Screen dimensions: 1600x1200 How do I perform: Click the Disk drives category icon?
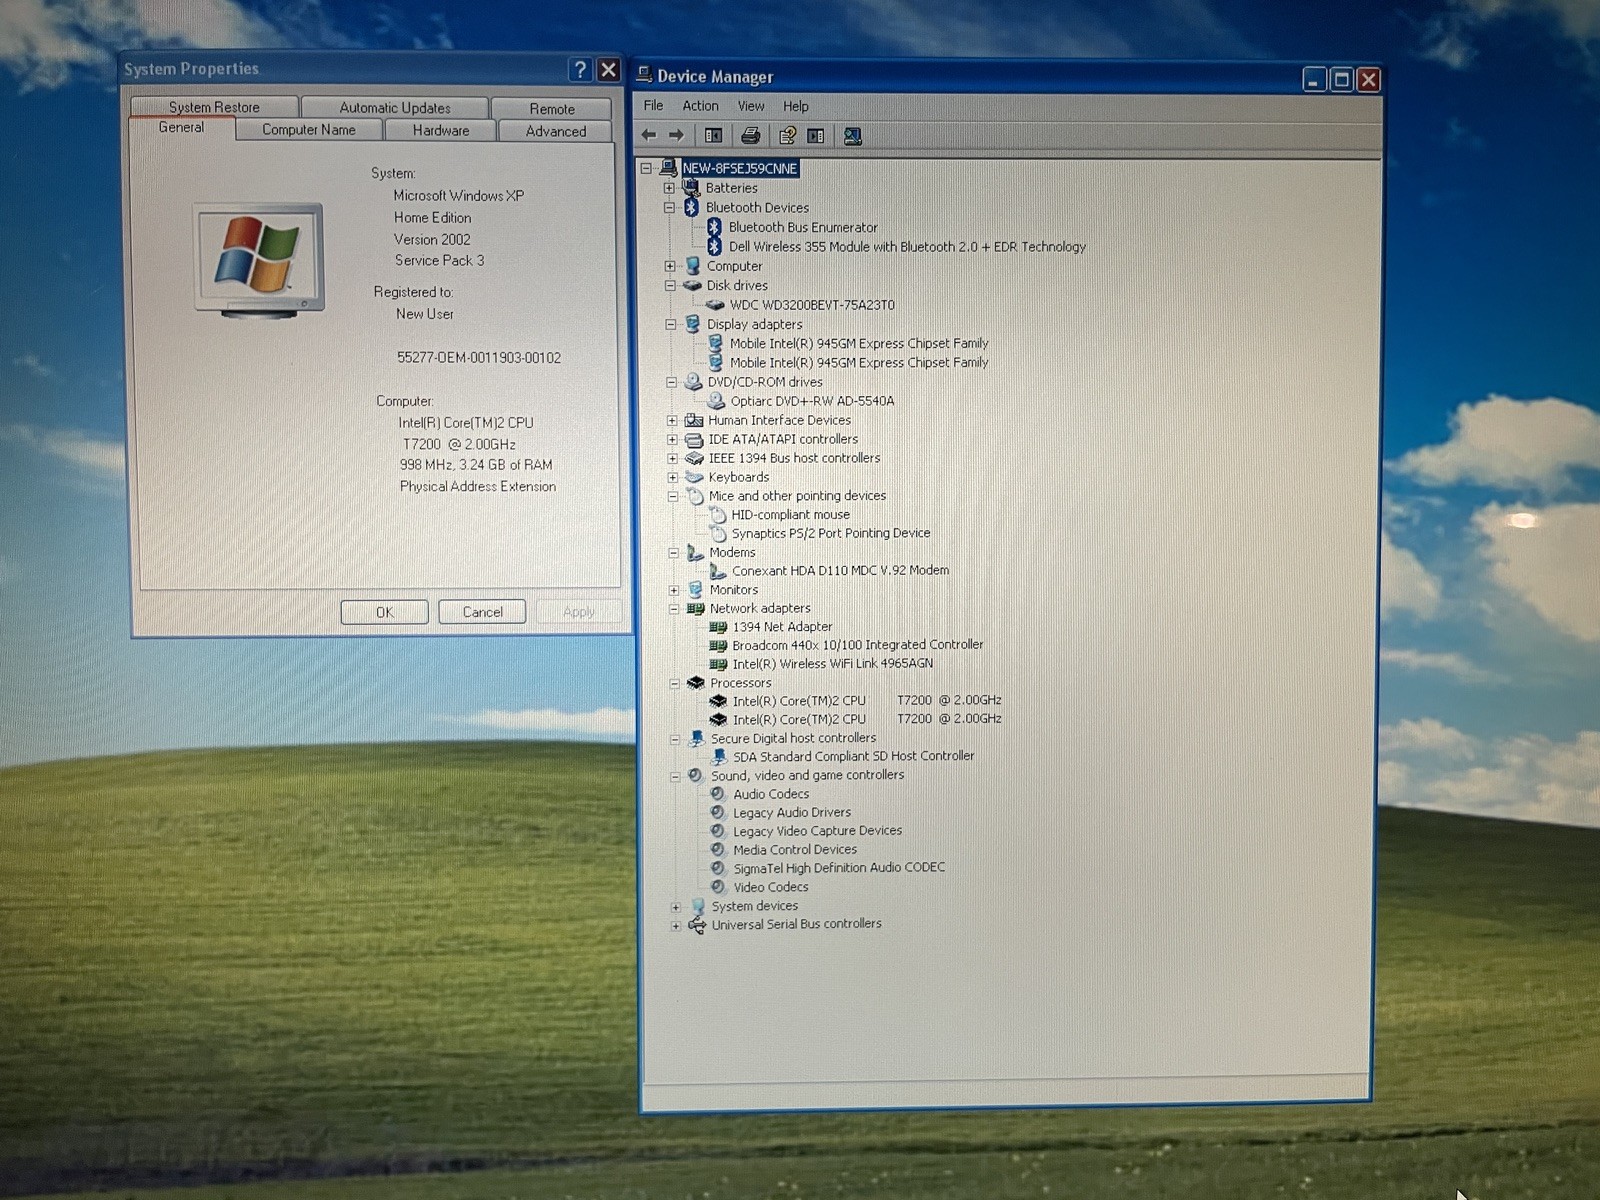coord(692,285)
